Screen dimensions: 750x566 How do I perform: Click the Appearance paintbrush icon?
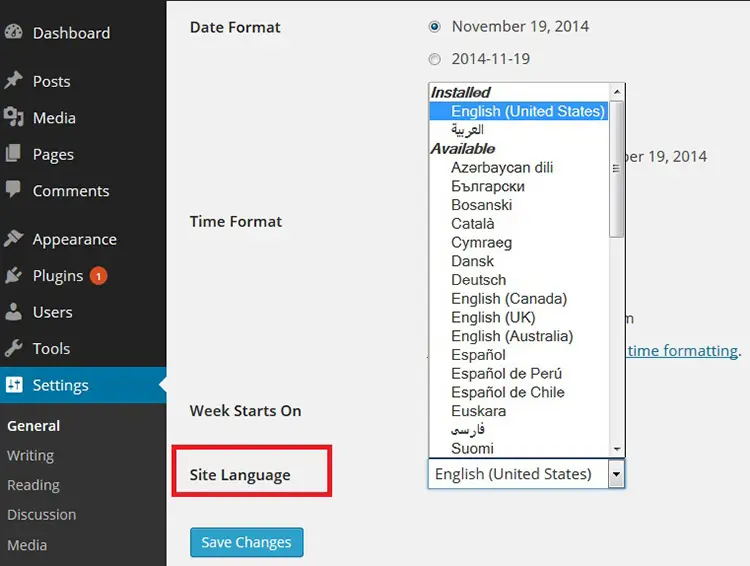(14, 239)
